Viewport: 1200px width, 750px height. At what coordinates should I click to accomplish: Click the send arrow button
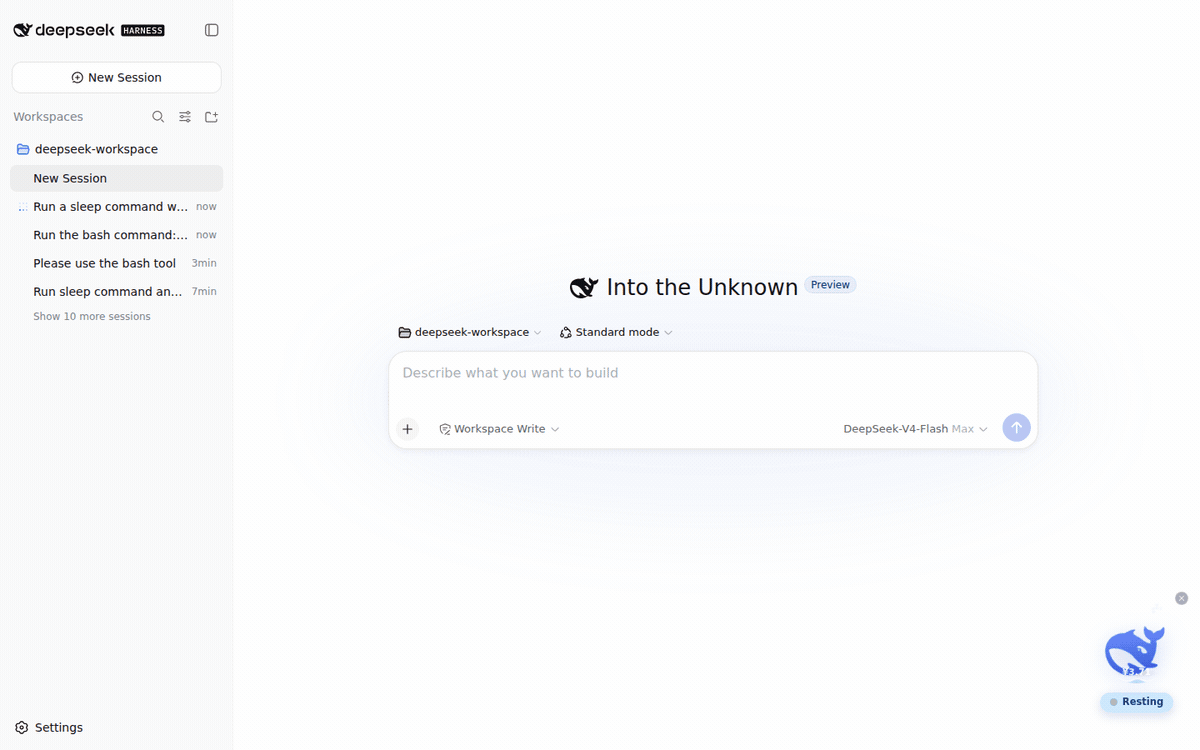click(x=1016, y=428)
